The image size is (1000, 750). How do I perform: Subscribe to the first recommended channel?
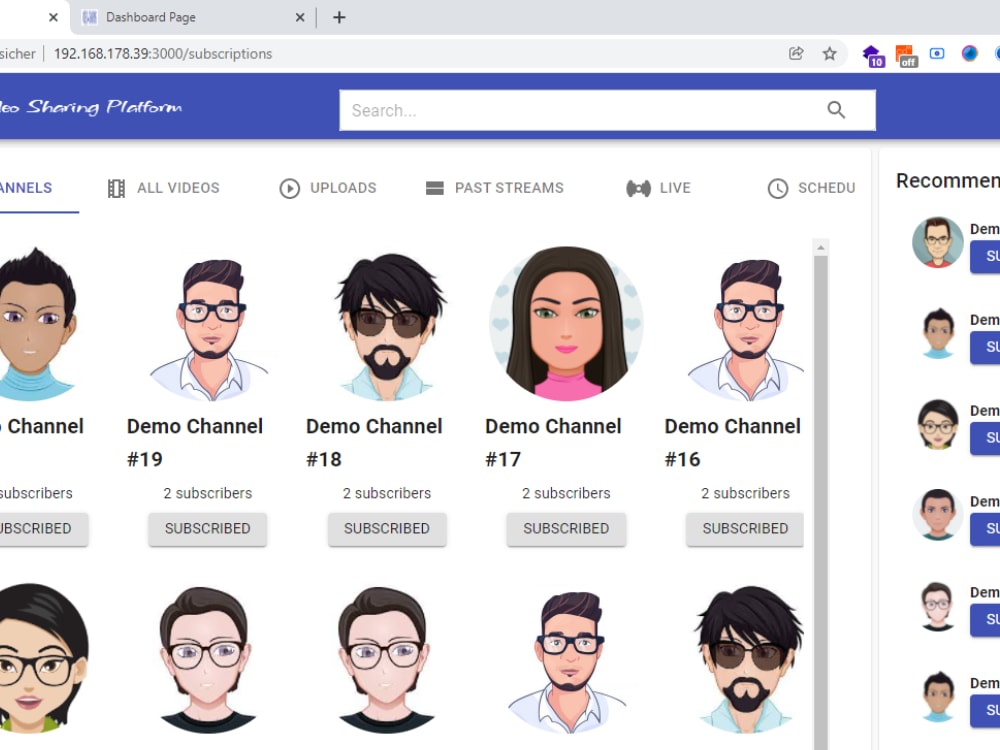[x=985, y=256]
